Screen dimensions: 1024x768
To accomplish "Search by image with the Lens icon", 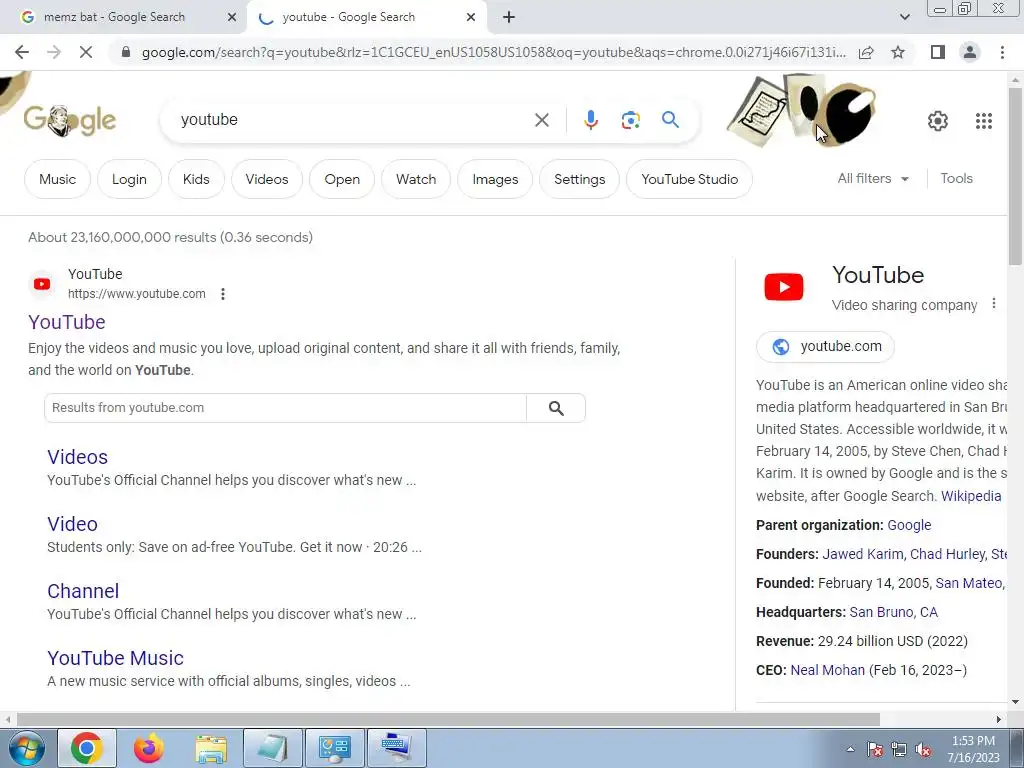I will tap(630, 120).
